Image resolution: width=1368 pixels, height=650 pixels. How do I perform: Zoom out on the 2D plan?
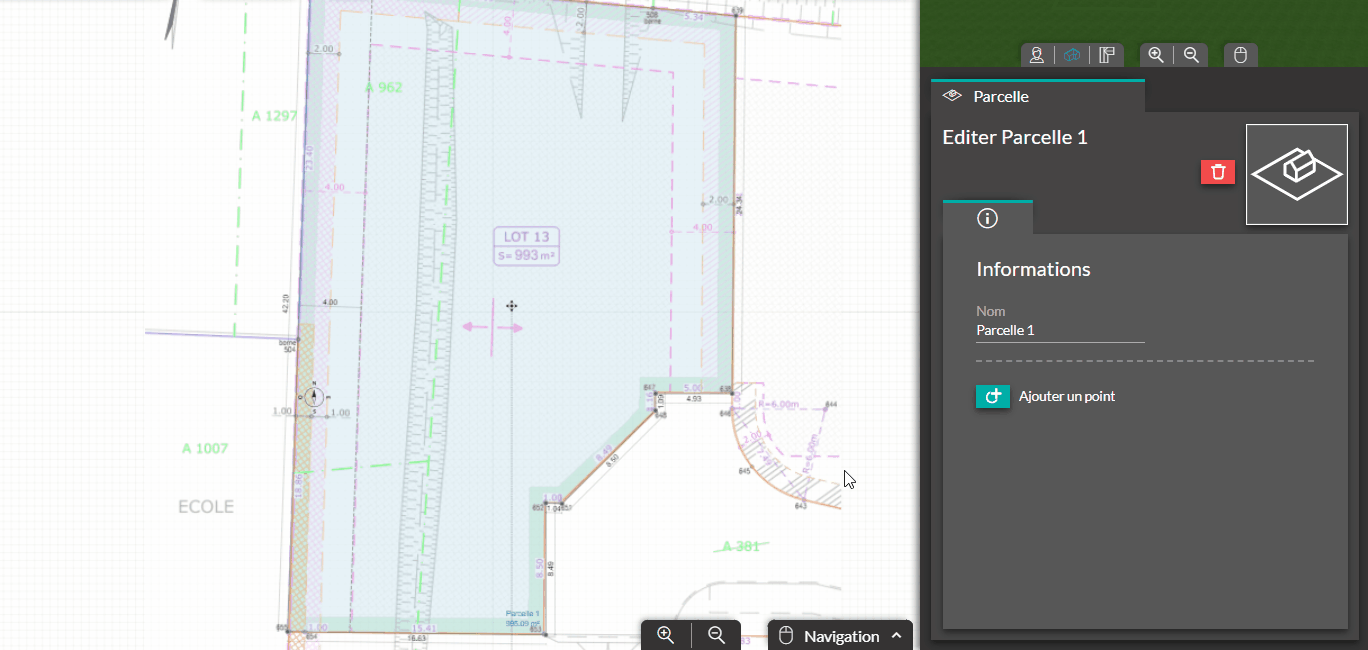(x=716, y=635)
